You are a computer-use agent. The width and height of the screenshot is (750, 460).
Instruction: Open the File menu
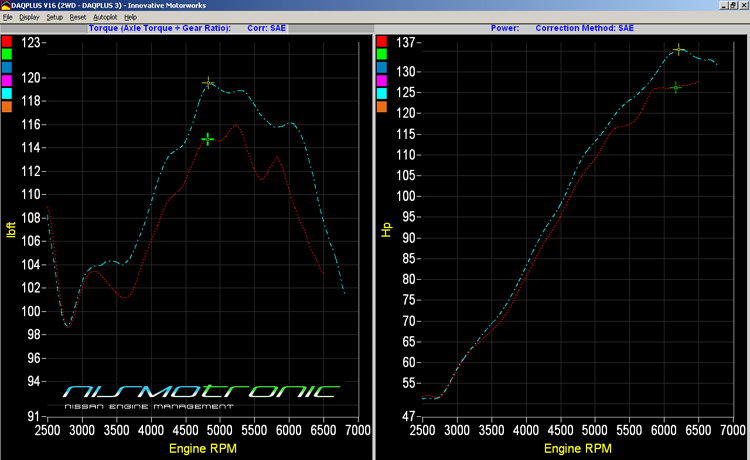tap(8, 18)
